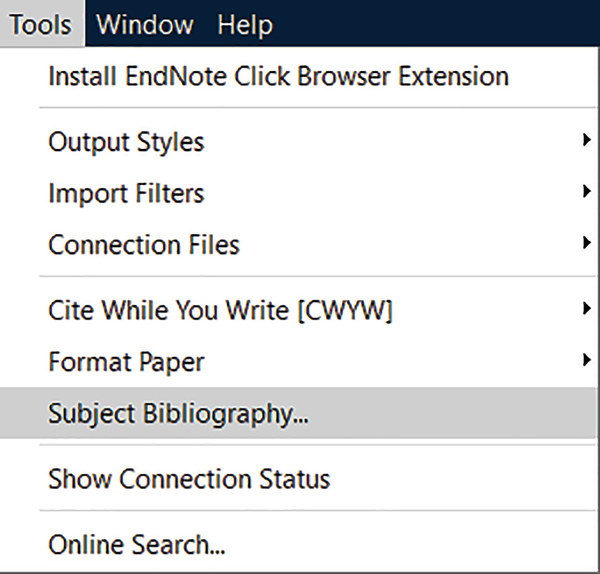Screen dimensions: 600x574
Task: Open the Tools menu
Action: coord(41,24)
